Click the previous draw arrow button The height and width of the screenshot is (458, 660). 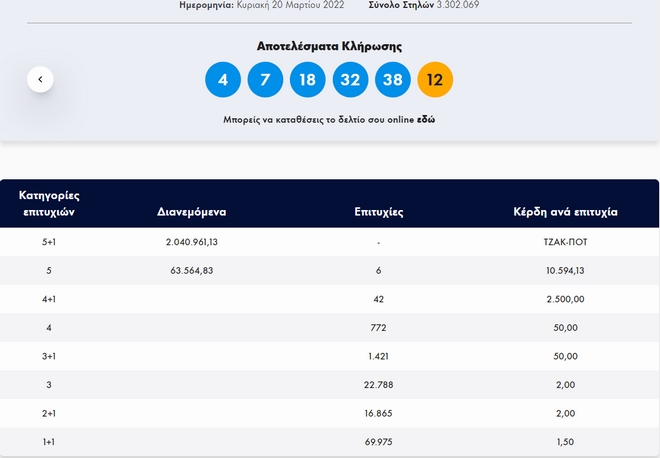[x=40, y=79]
